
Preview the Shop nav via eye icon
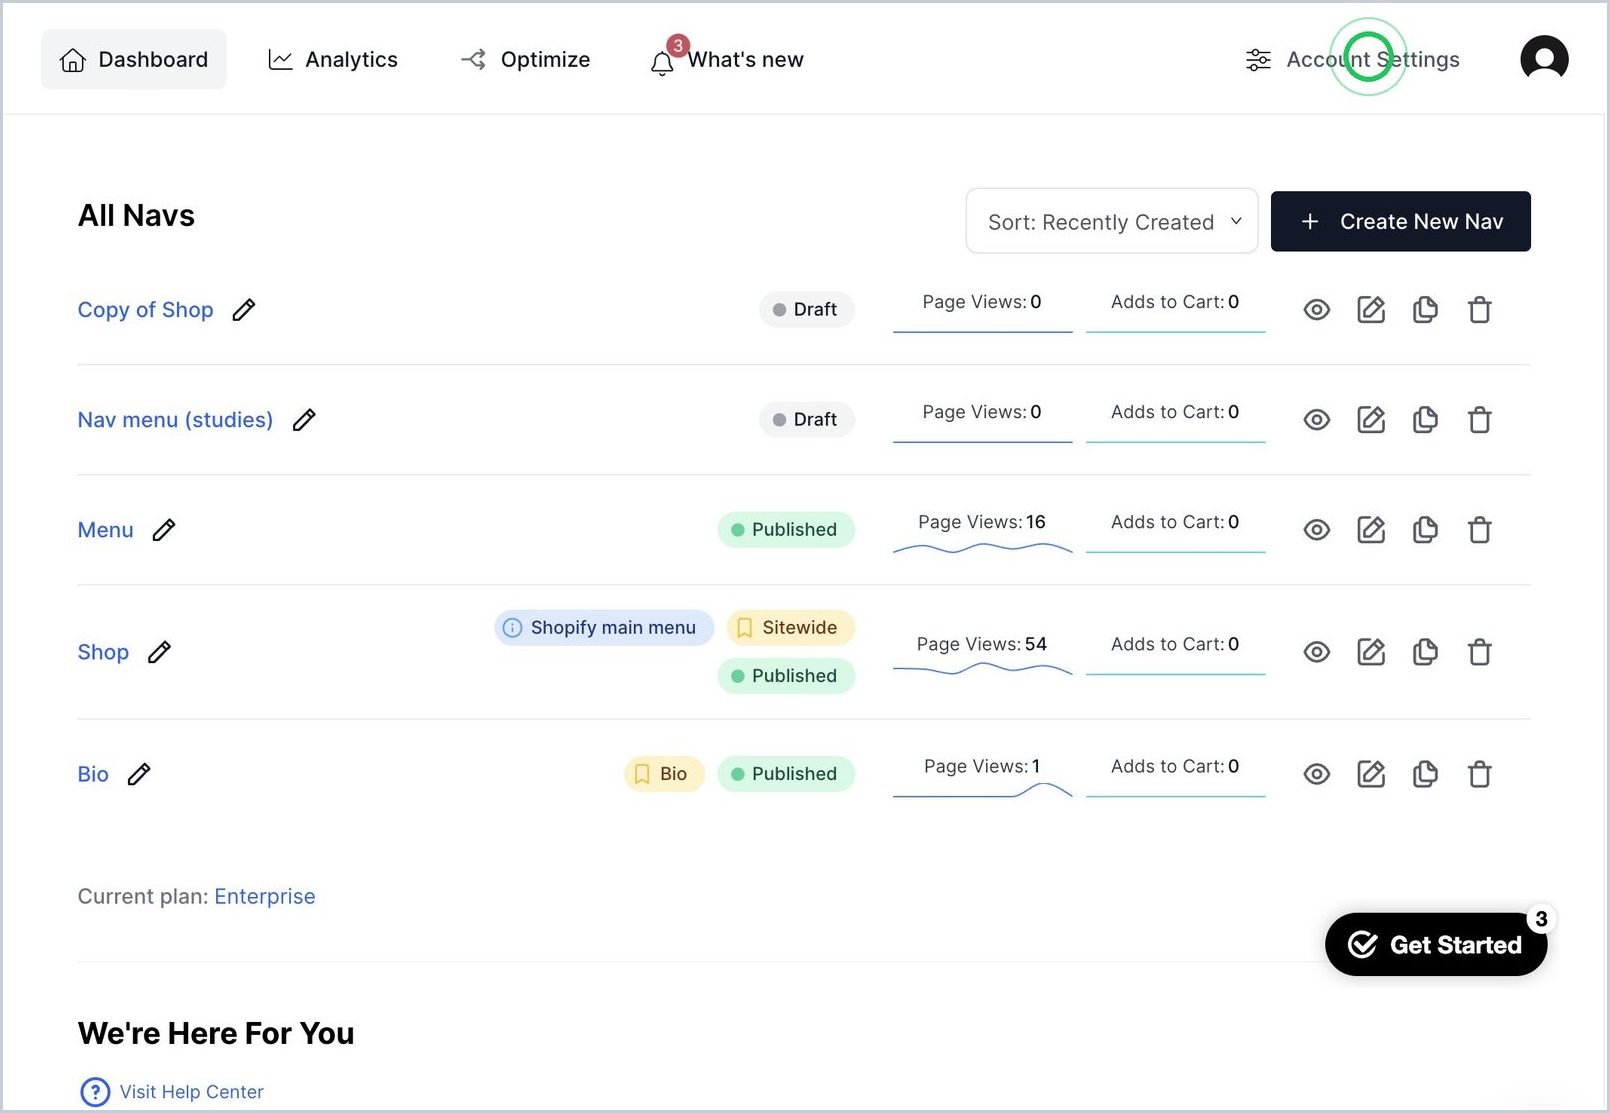tap(1317, 652)
